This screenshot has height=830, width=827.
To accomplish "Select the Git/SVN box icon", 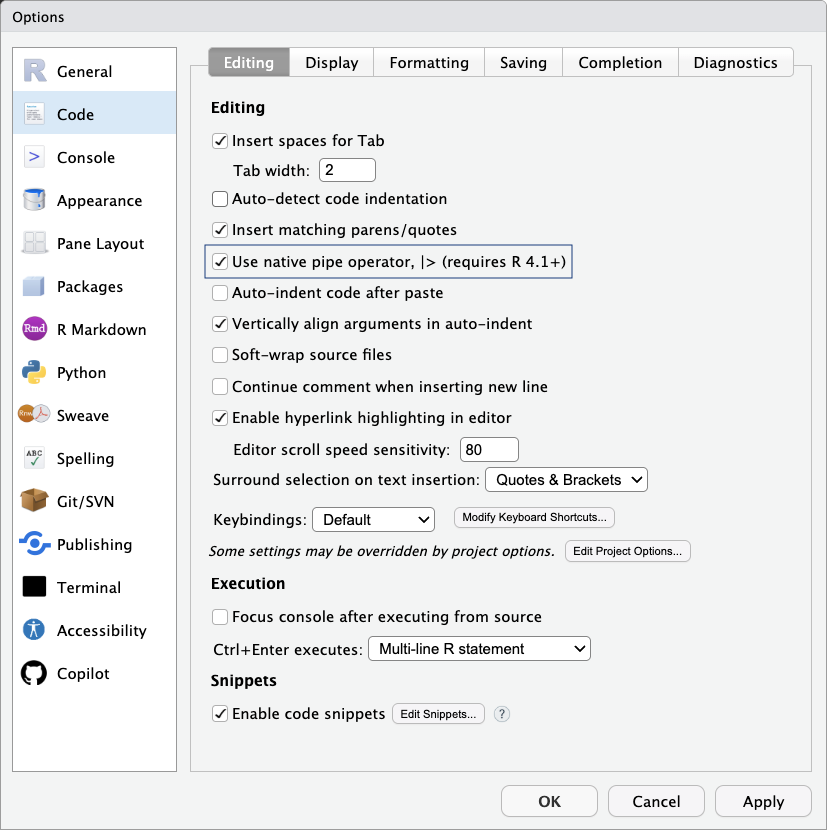I will (35, 501).
